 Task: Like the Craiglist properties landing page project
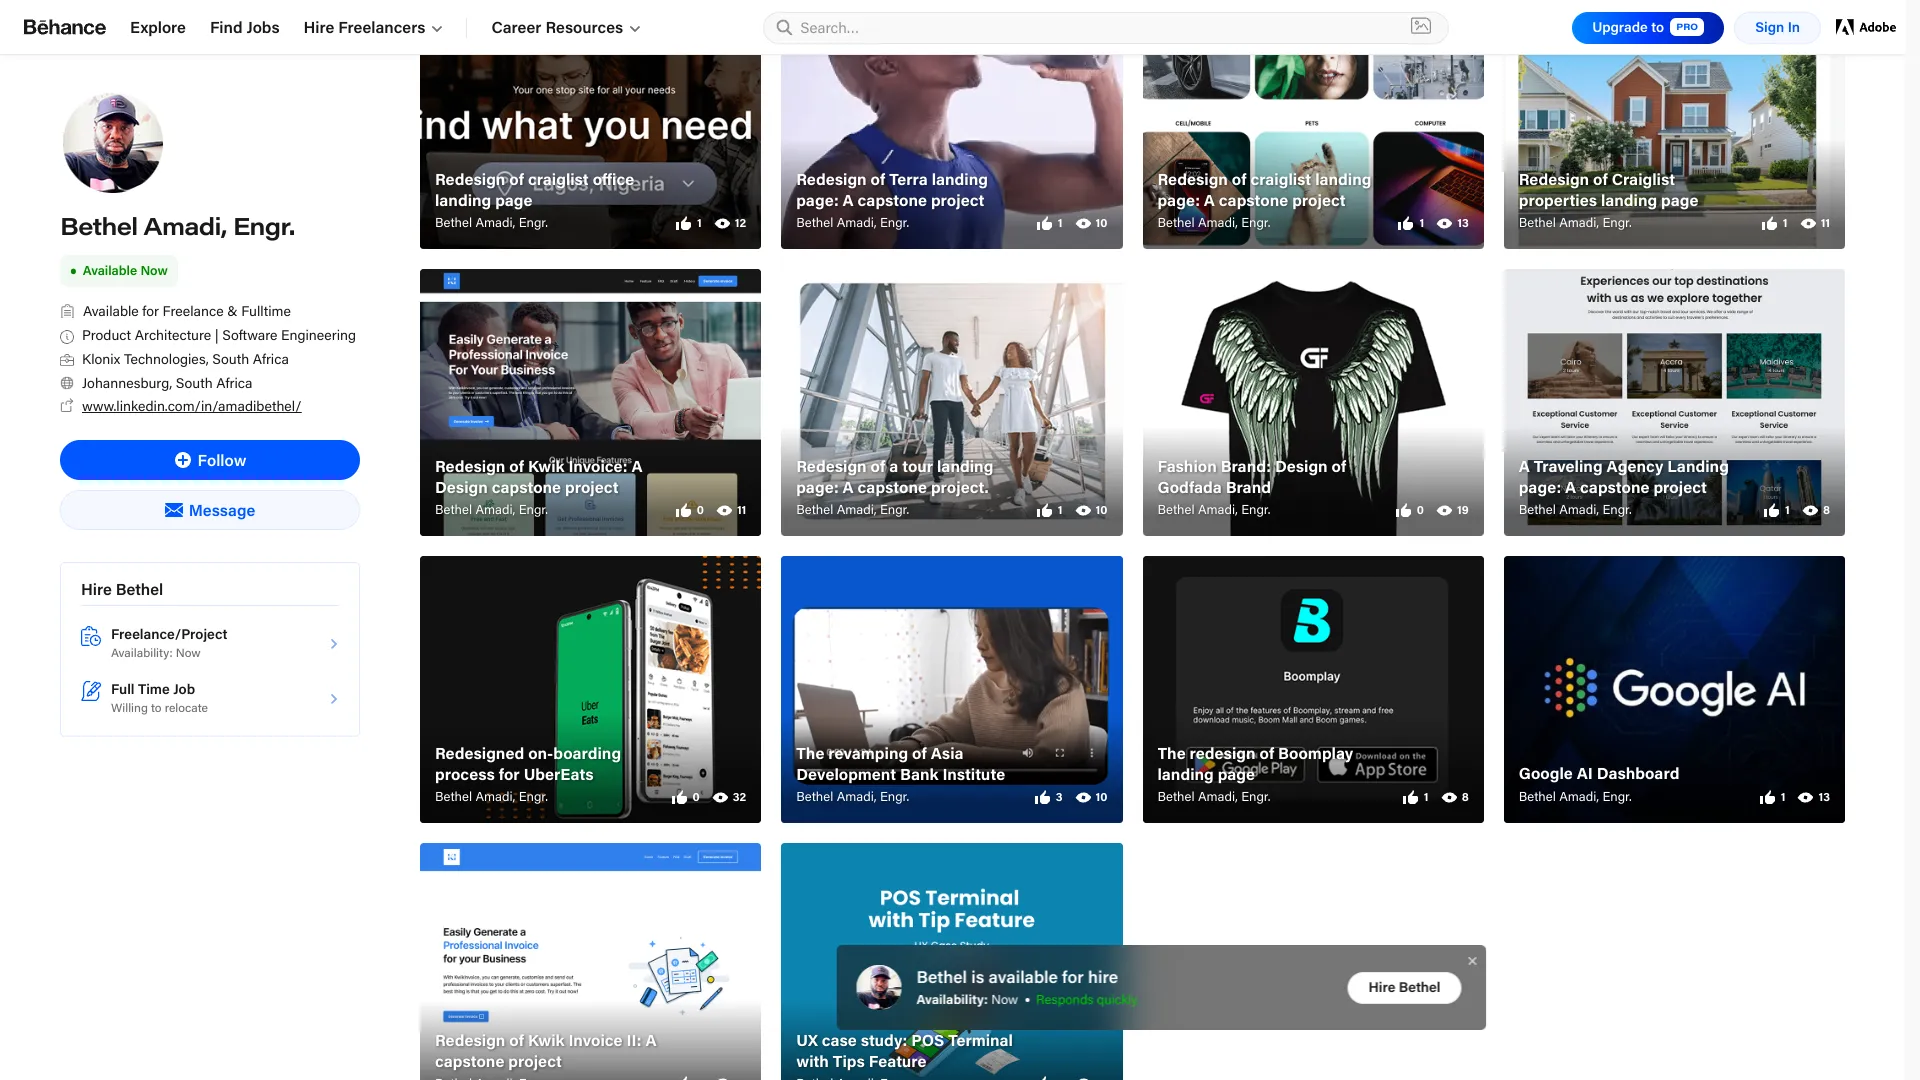coord(1769,224)
